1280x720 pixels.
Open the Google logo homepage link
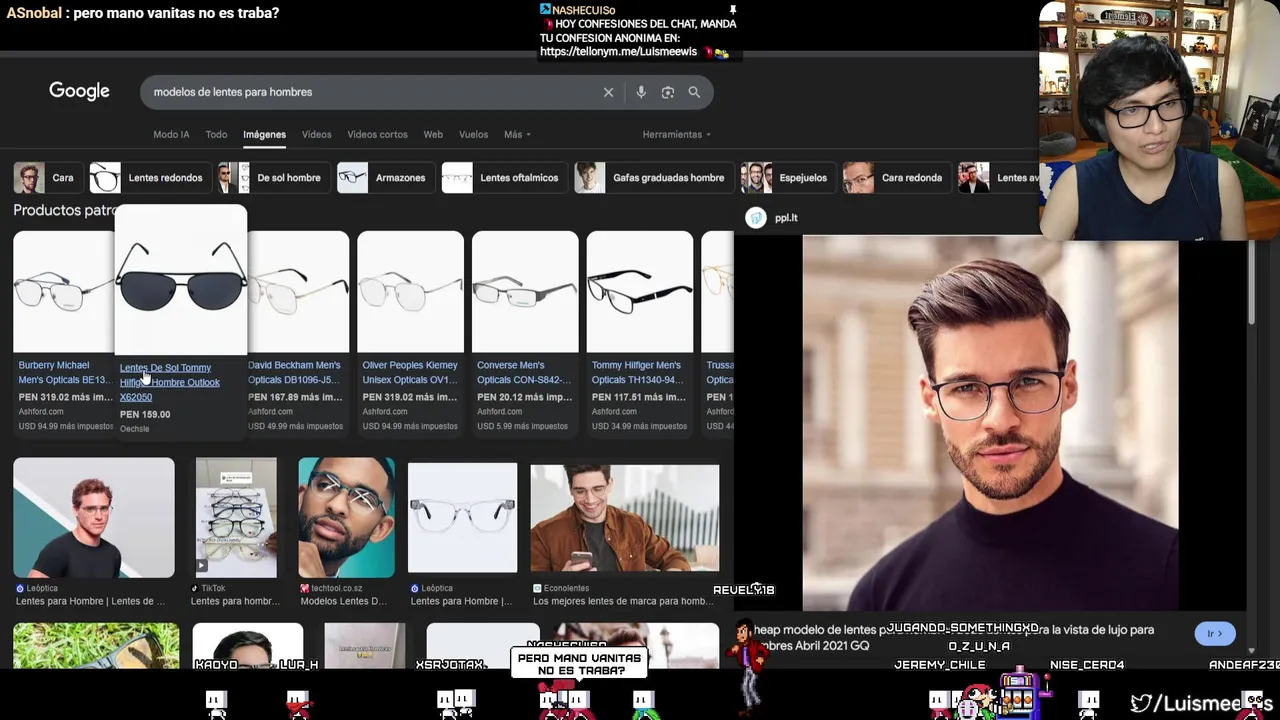click(x=79, y=91)
